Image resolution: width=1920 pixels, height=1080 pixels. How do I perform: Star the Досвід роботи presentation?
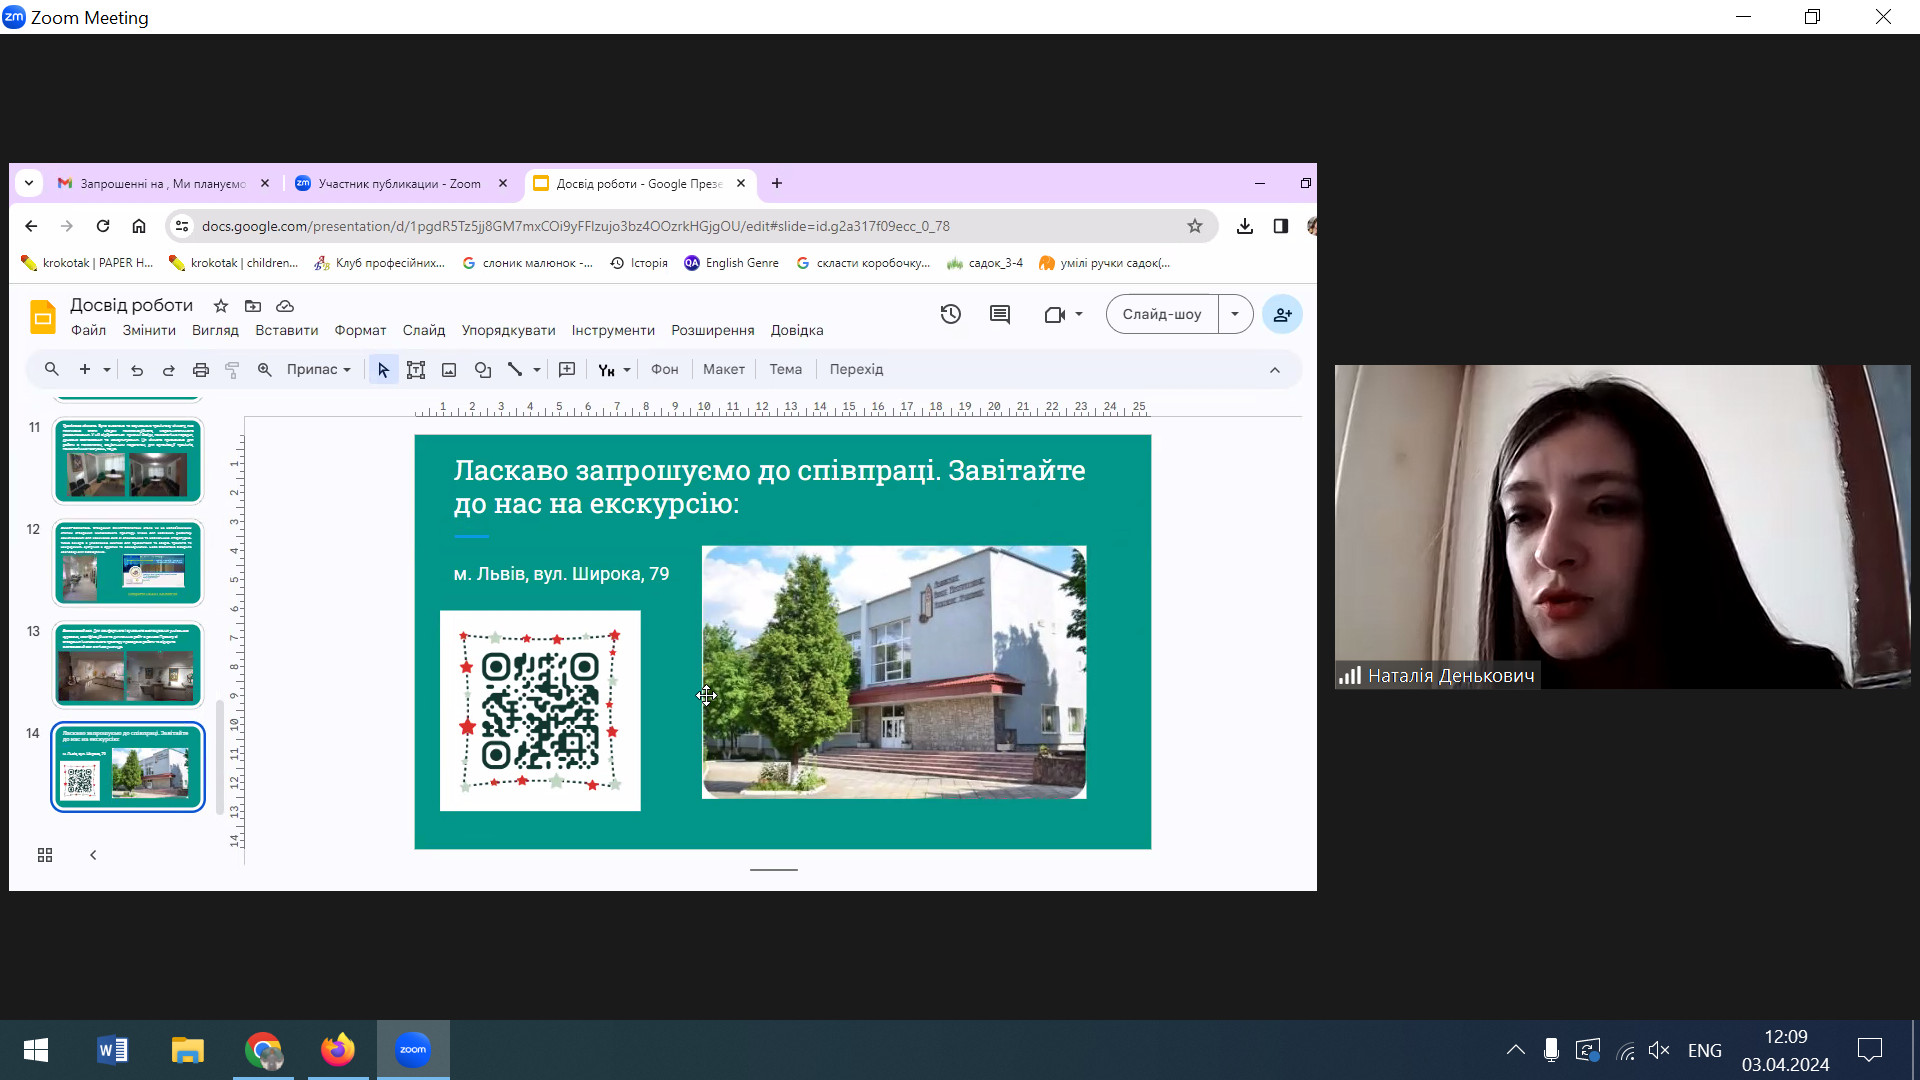tap(221, 306)
